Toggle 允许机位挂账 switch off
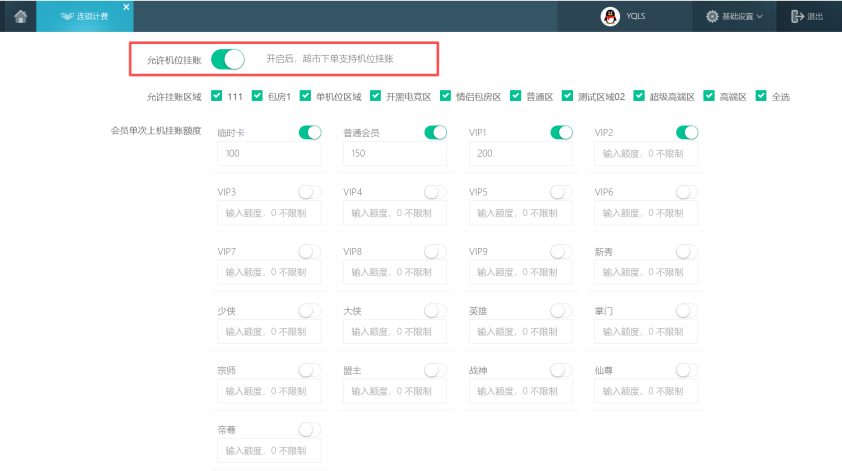 228,59
